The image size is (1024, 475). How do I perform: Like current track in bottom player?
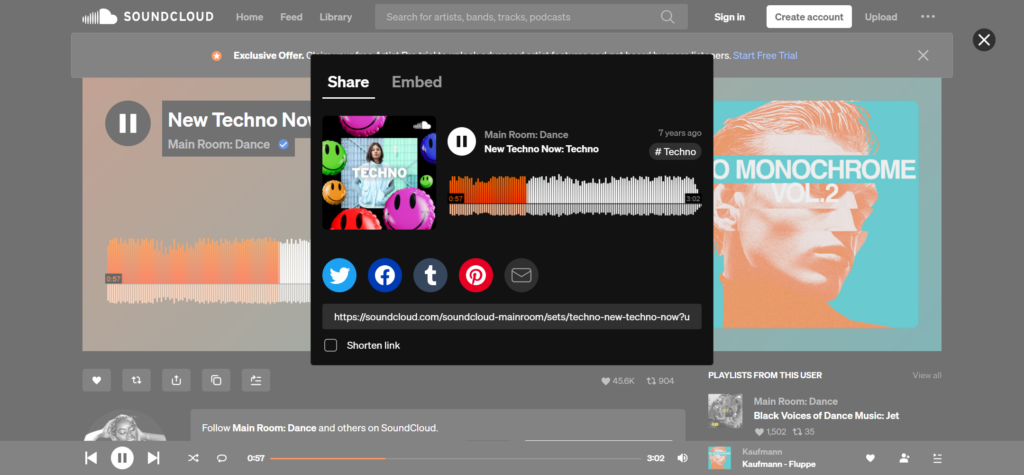click(x=870, y=458)
